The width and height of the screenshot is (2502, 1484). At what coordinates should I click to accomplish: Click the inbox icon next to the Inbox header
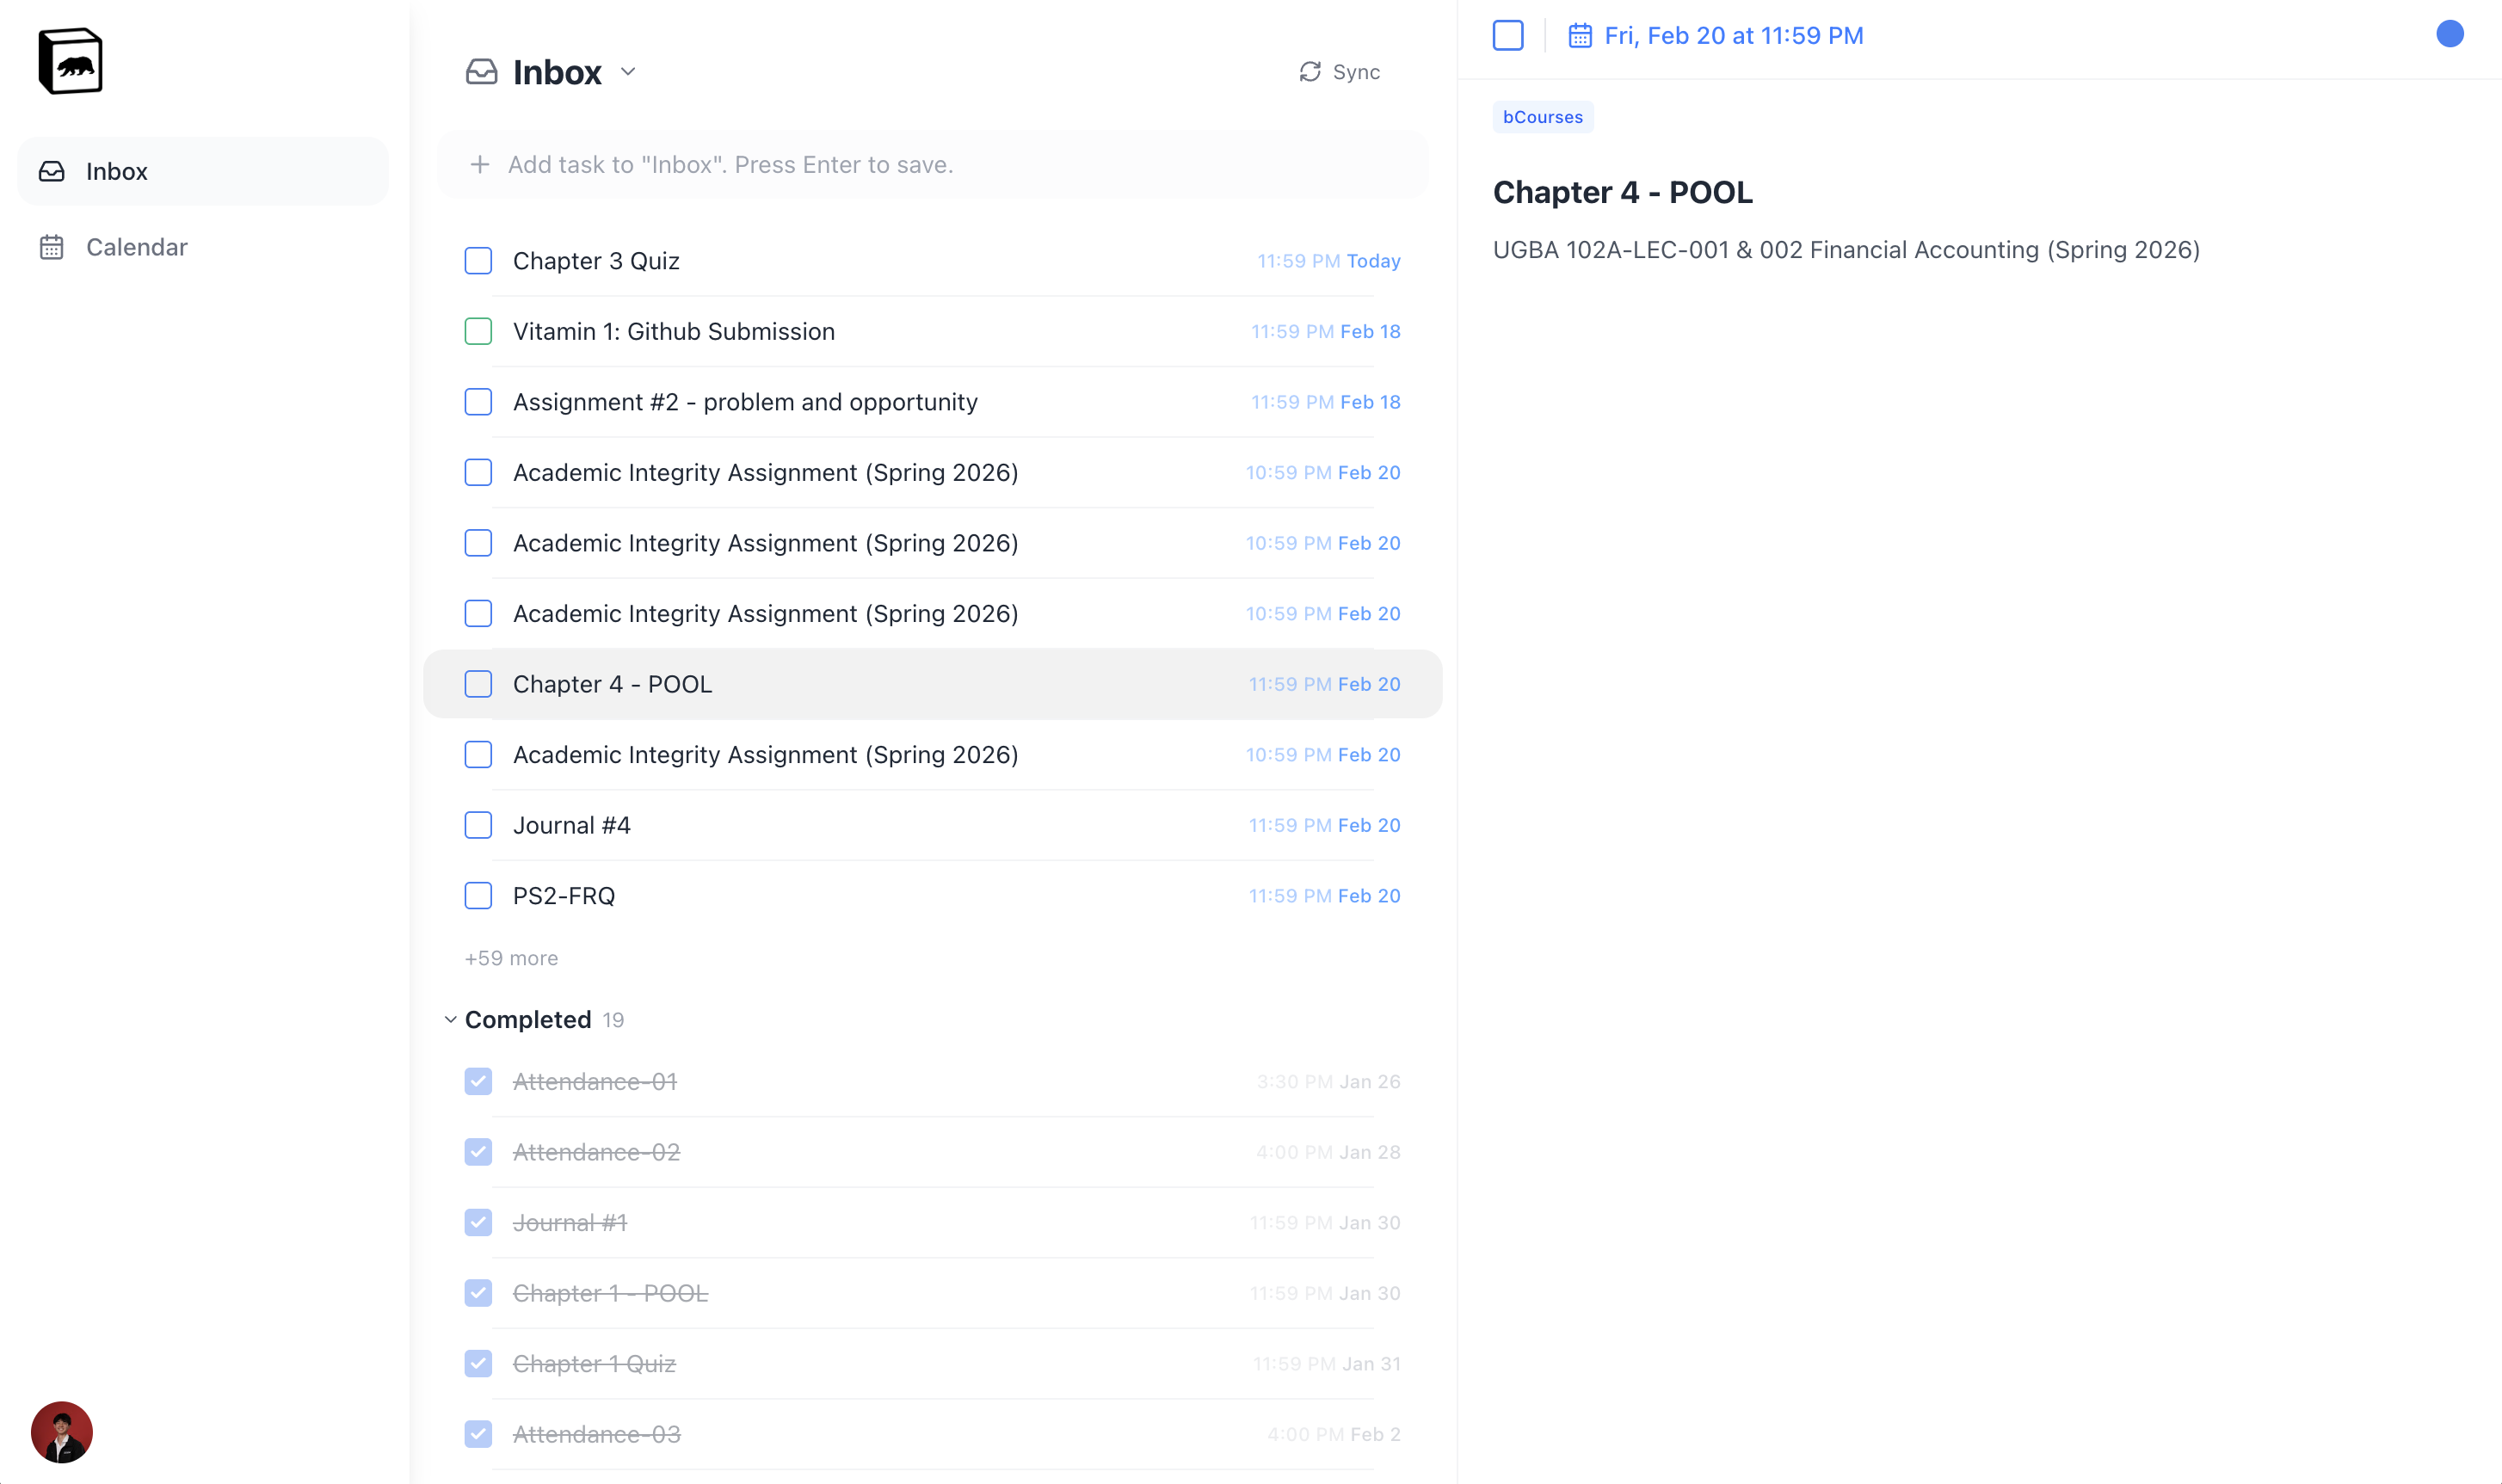click(482, 71)
